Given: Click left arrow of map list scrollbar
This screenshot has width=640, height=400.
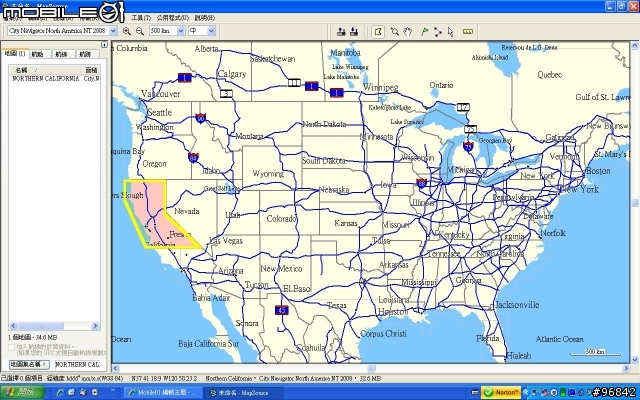Looking at the screenshot, I should pos(13,326).
